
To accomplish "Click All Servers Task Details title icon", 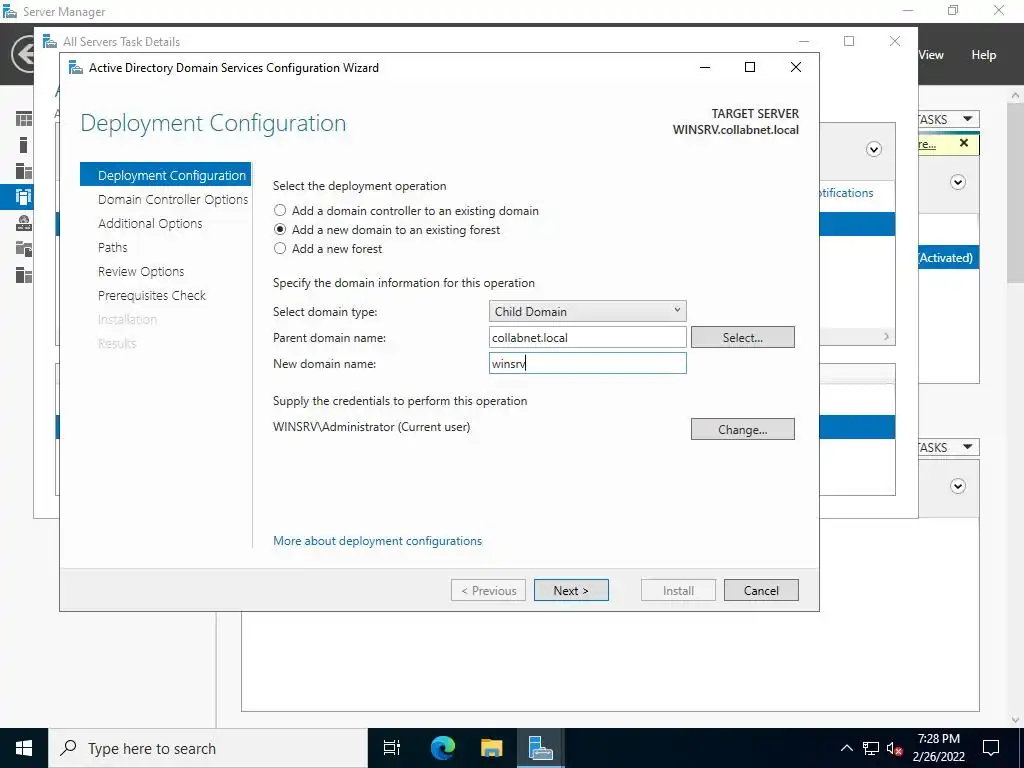I will (50, 41).
